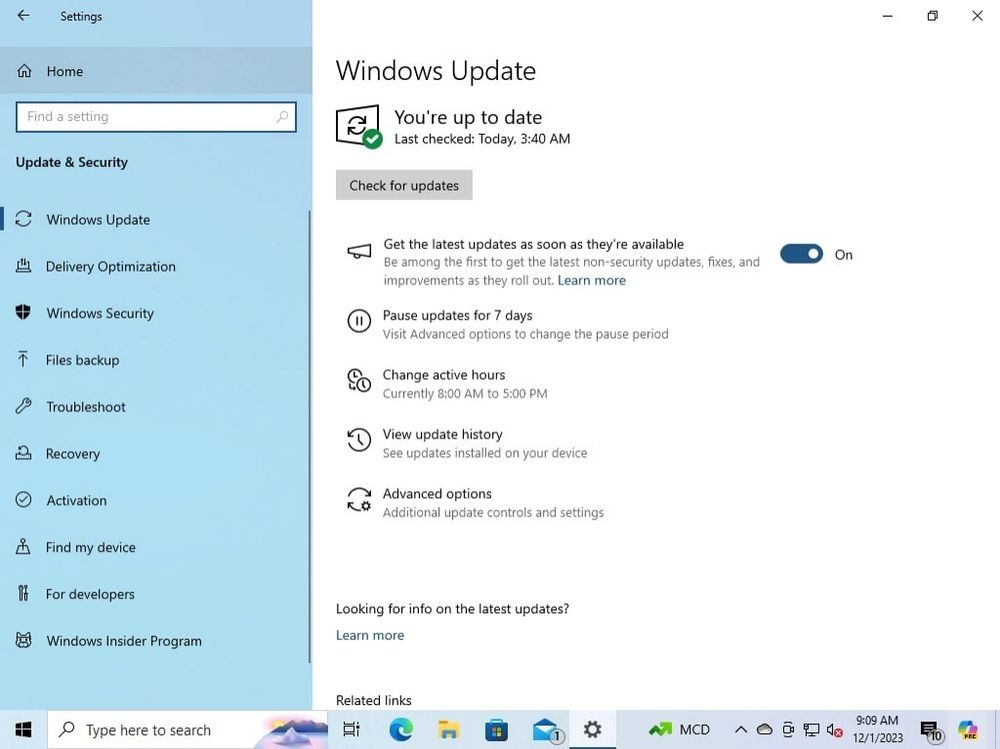Open the Windows Start menu
1000x749 pixels.
point(24,729)
